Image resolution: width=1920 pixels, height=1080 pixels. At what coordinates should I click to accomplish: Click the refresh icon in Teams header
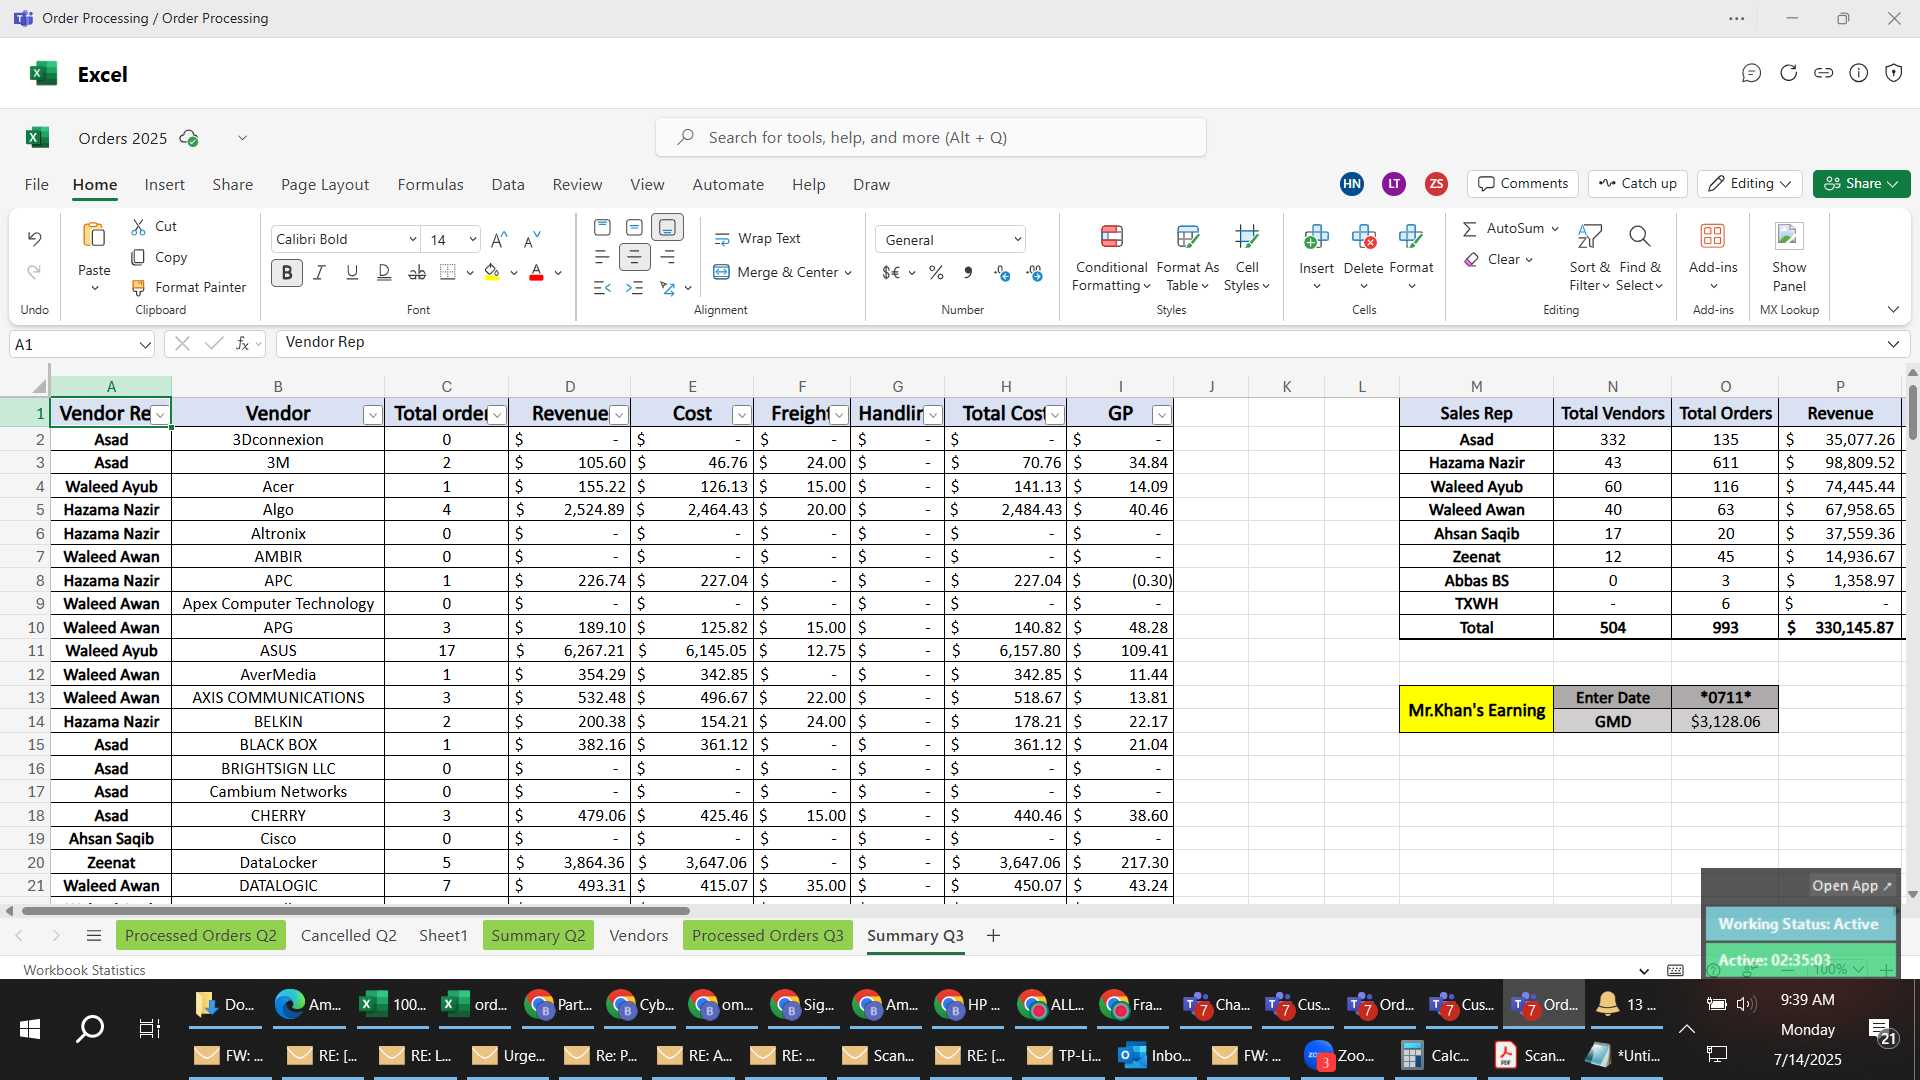point(1788,73)
